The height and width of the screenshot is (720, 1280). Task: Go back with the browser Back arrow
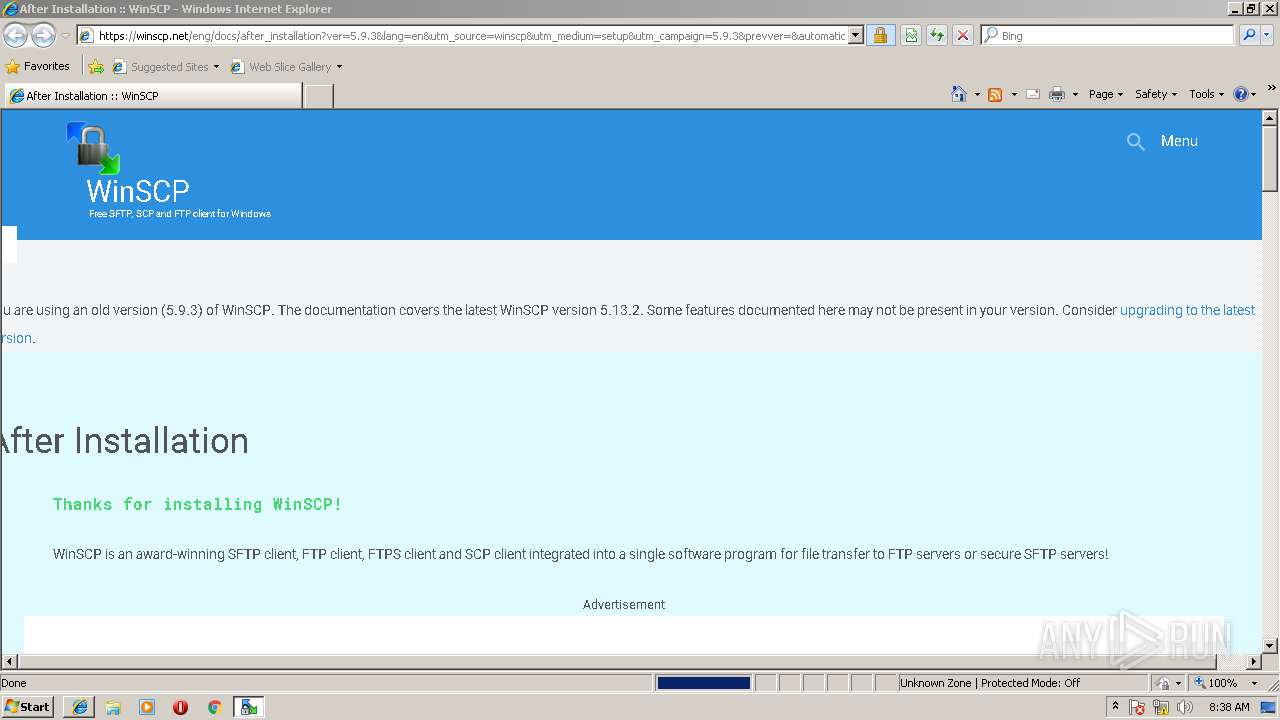[x=15, y=36]
